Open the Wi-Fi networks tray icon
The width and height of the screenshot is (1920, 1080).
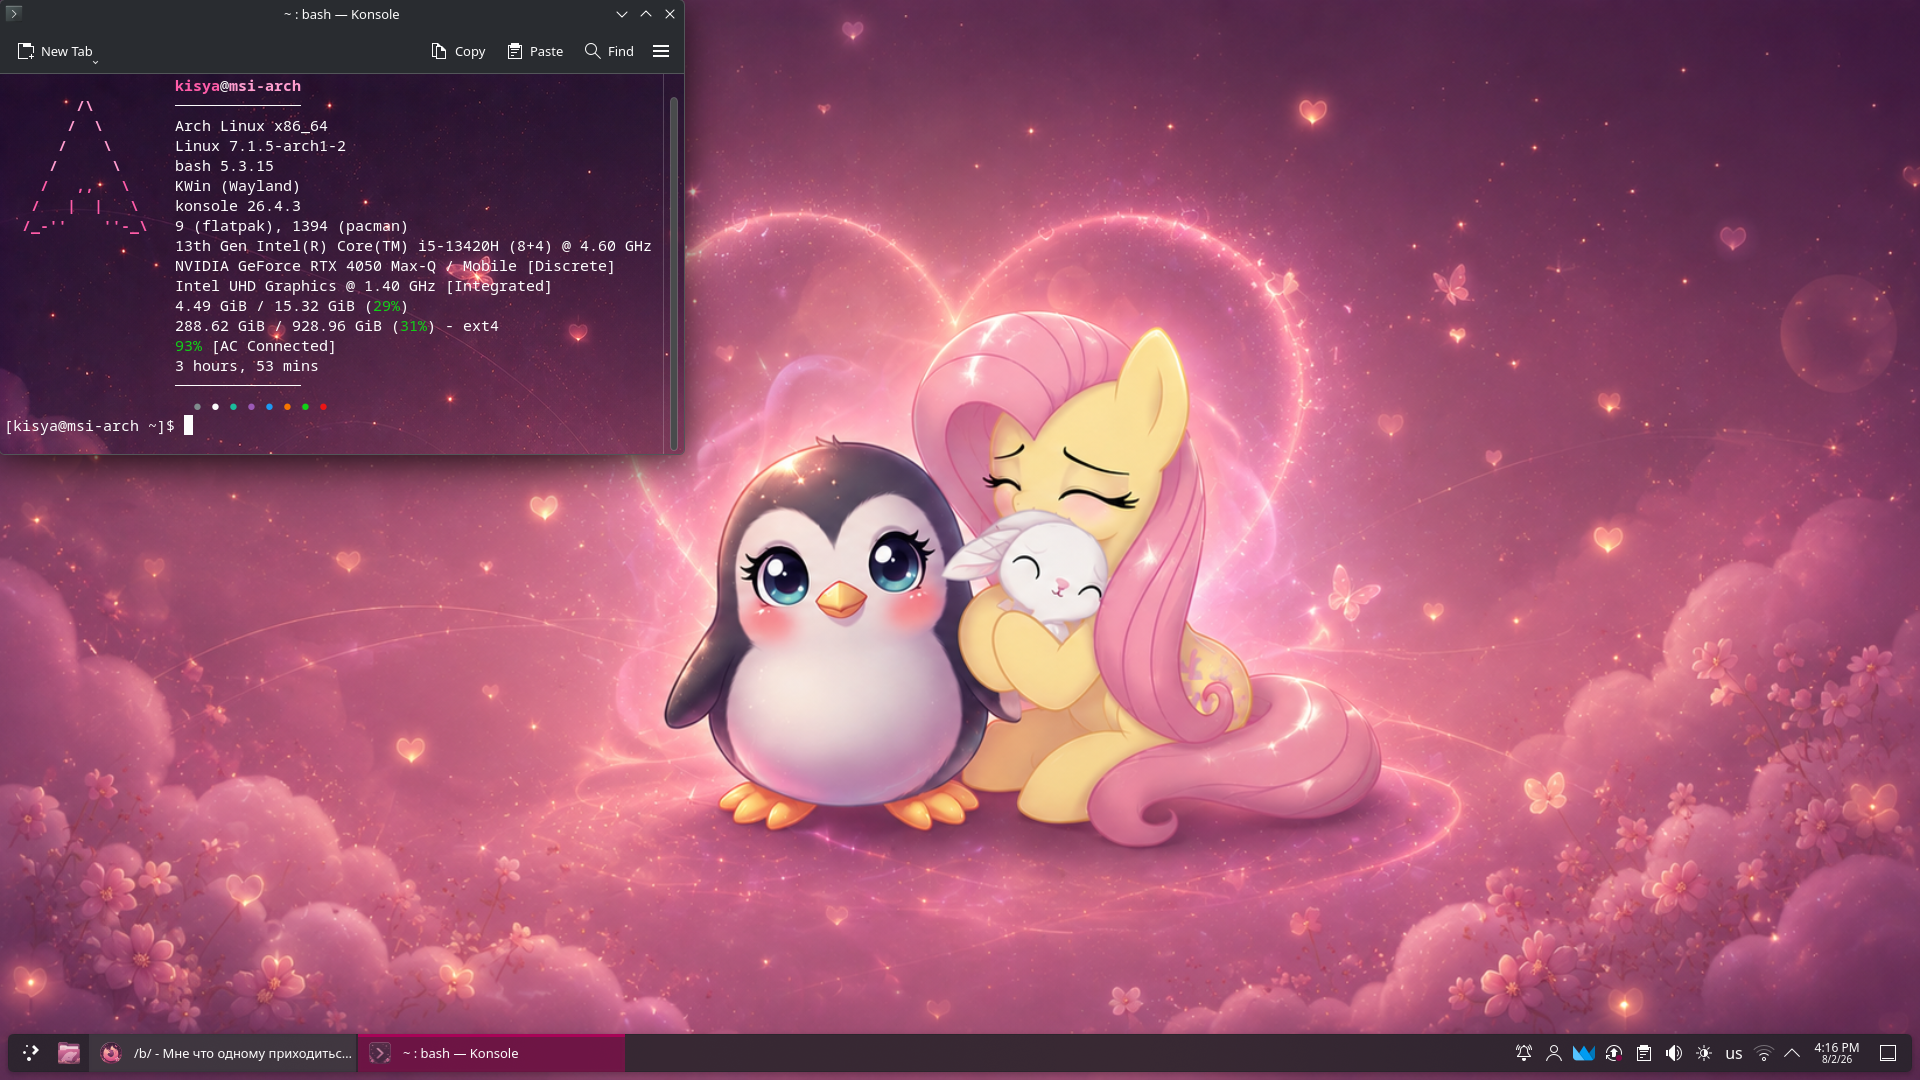[1764, 1053]
